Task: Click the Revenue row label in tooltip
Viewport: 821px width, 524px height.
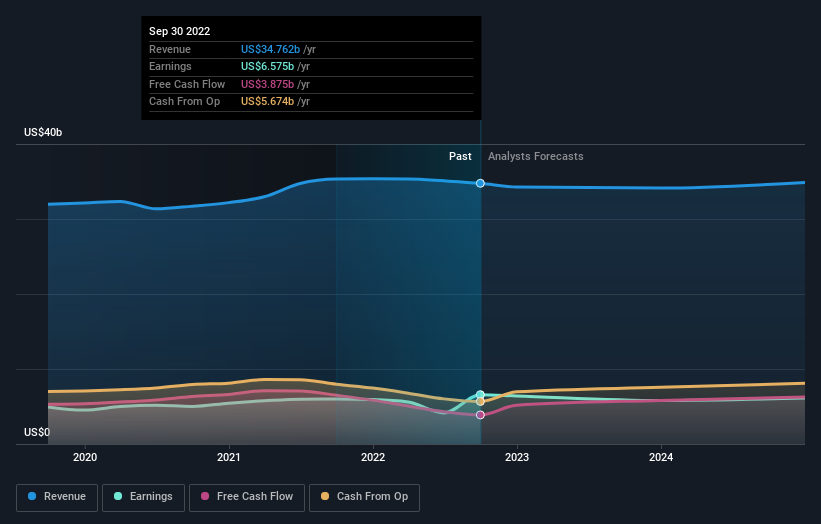Action: (170, 49)
